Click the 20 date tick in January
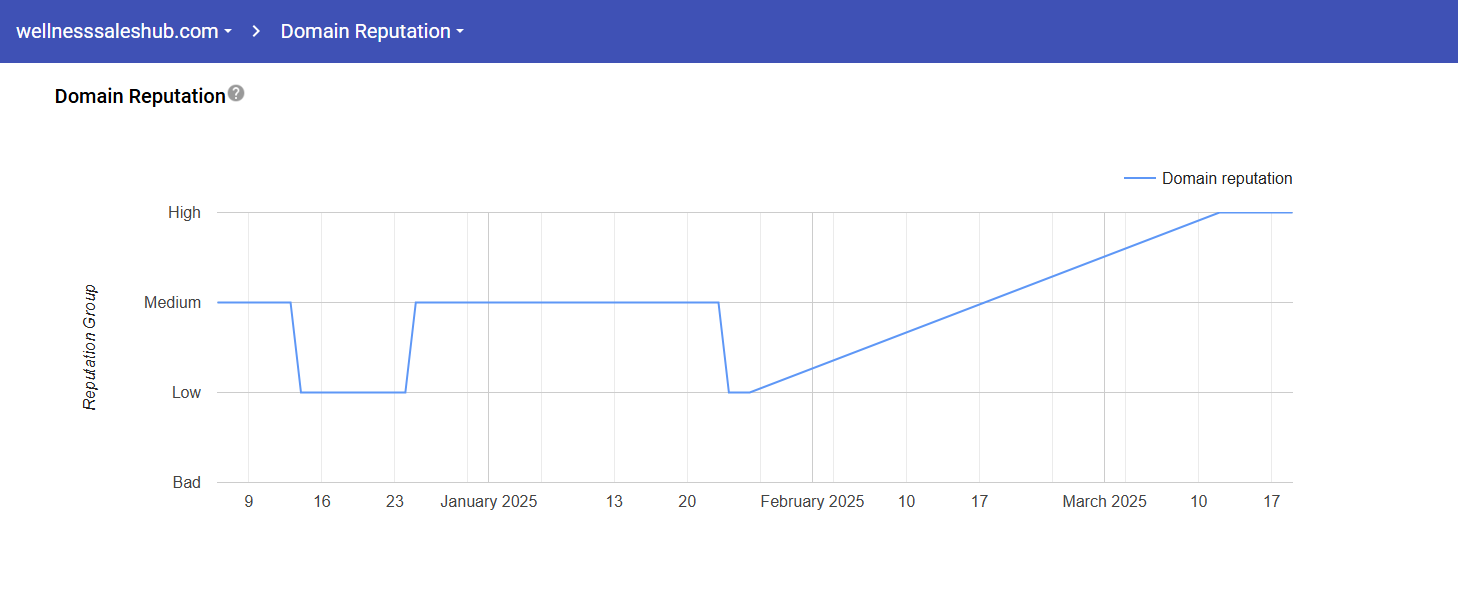Viewport: 1458px width, 612px height. (x=687, y=502)
